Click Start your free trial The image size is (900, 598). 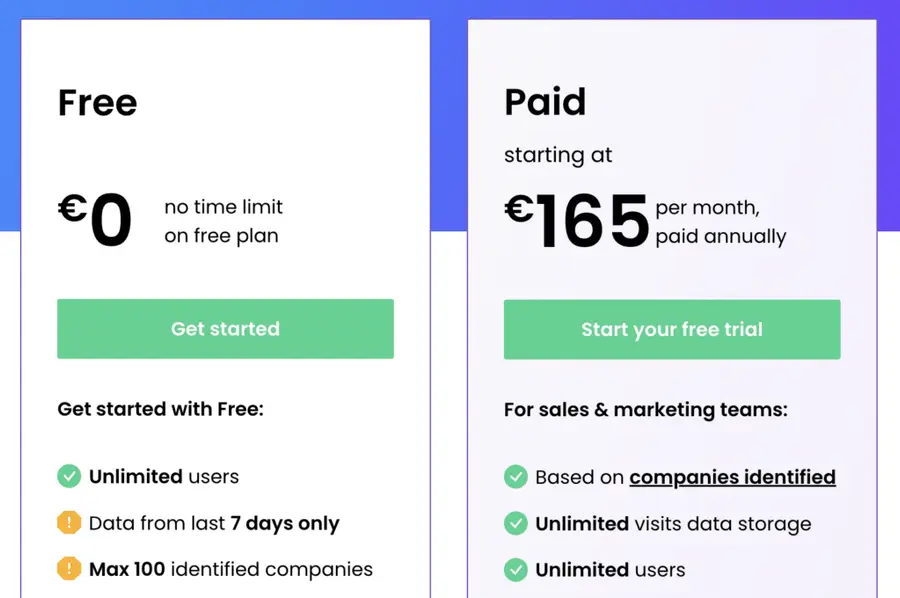pos(671,329)
